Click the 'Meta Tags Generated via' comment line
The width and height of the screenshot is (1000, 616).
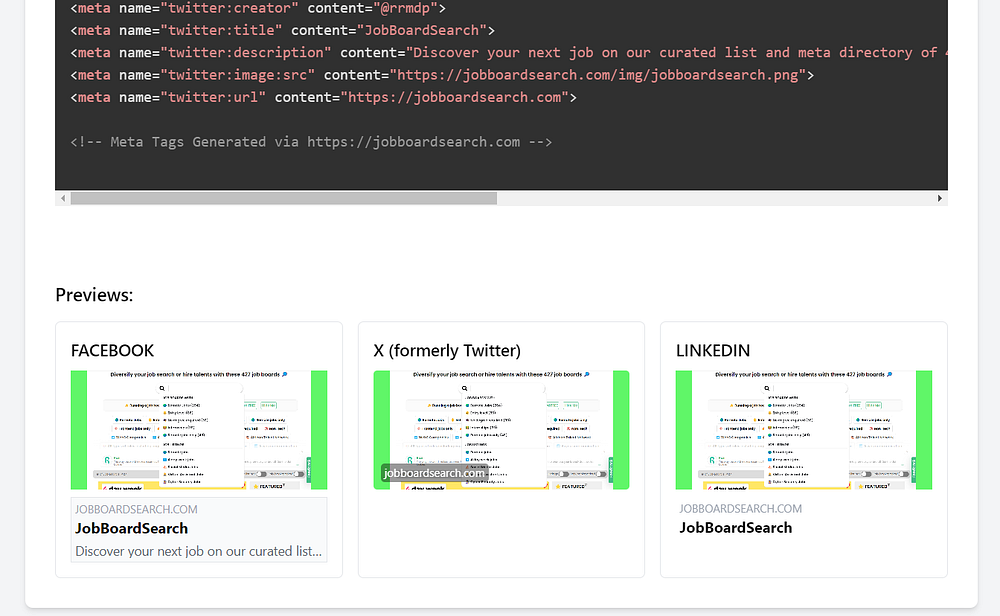pyautogui.click(x=311, y=142)
